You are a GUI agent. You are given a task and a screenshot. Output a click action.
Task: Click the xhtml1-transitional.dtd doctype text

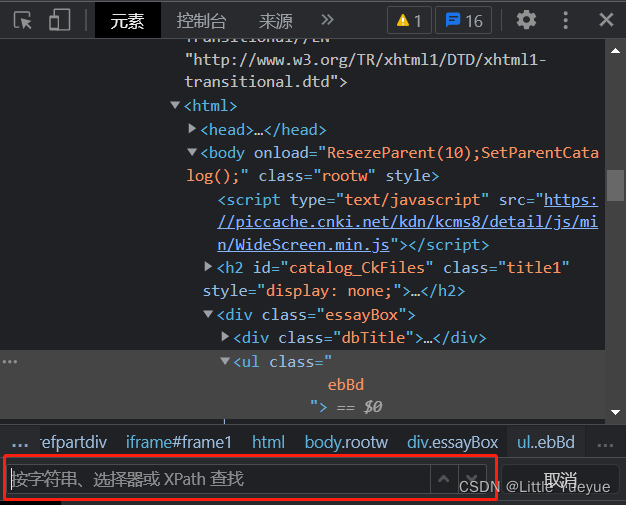point(365,71)
